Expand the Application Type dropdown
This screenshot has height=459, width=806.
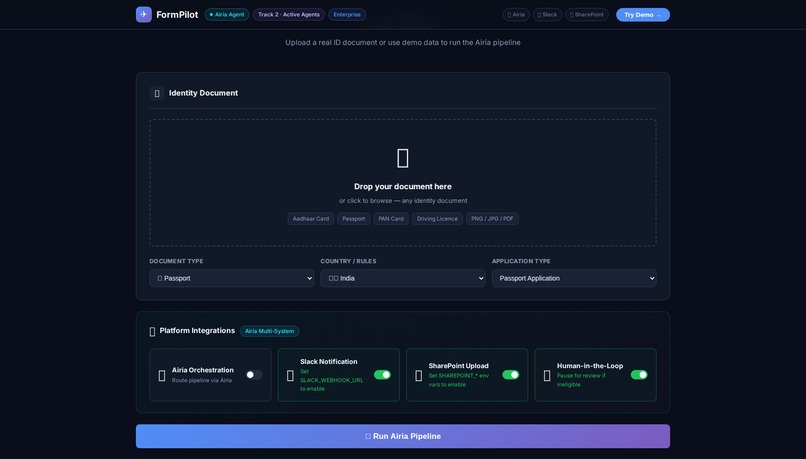coord(574,278)
